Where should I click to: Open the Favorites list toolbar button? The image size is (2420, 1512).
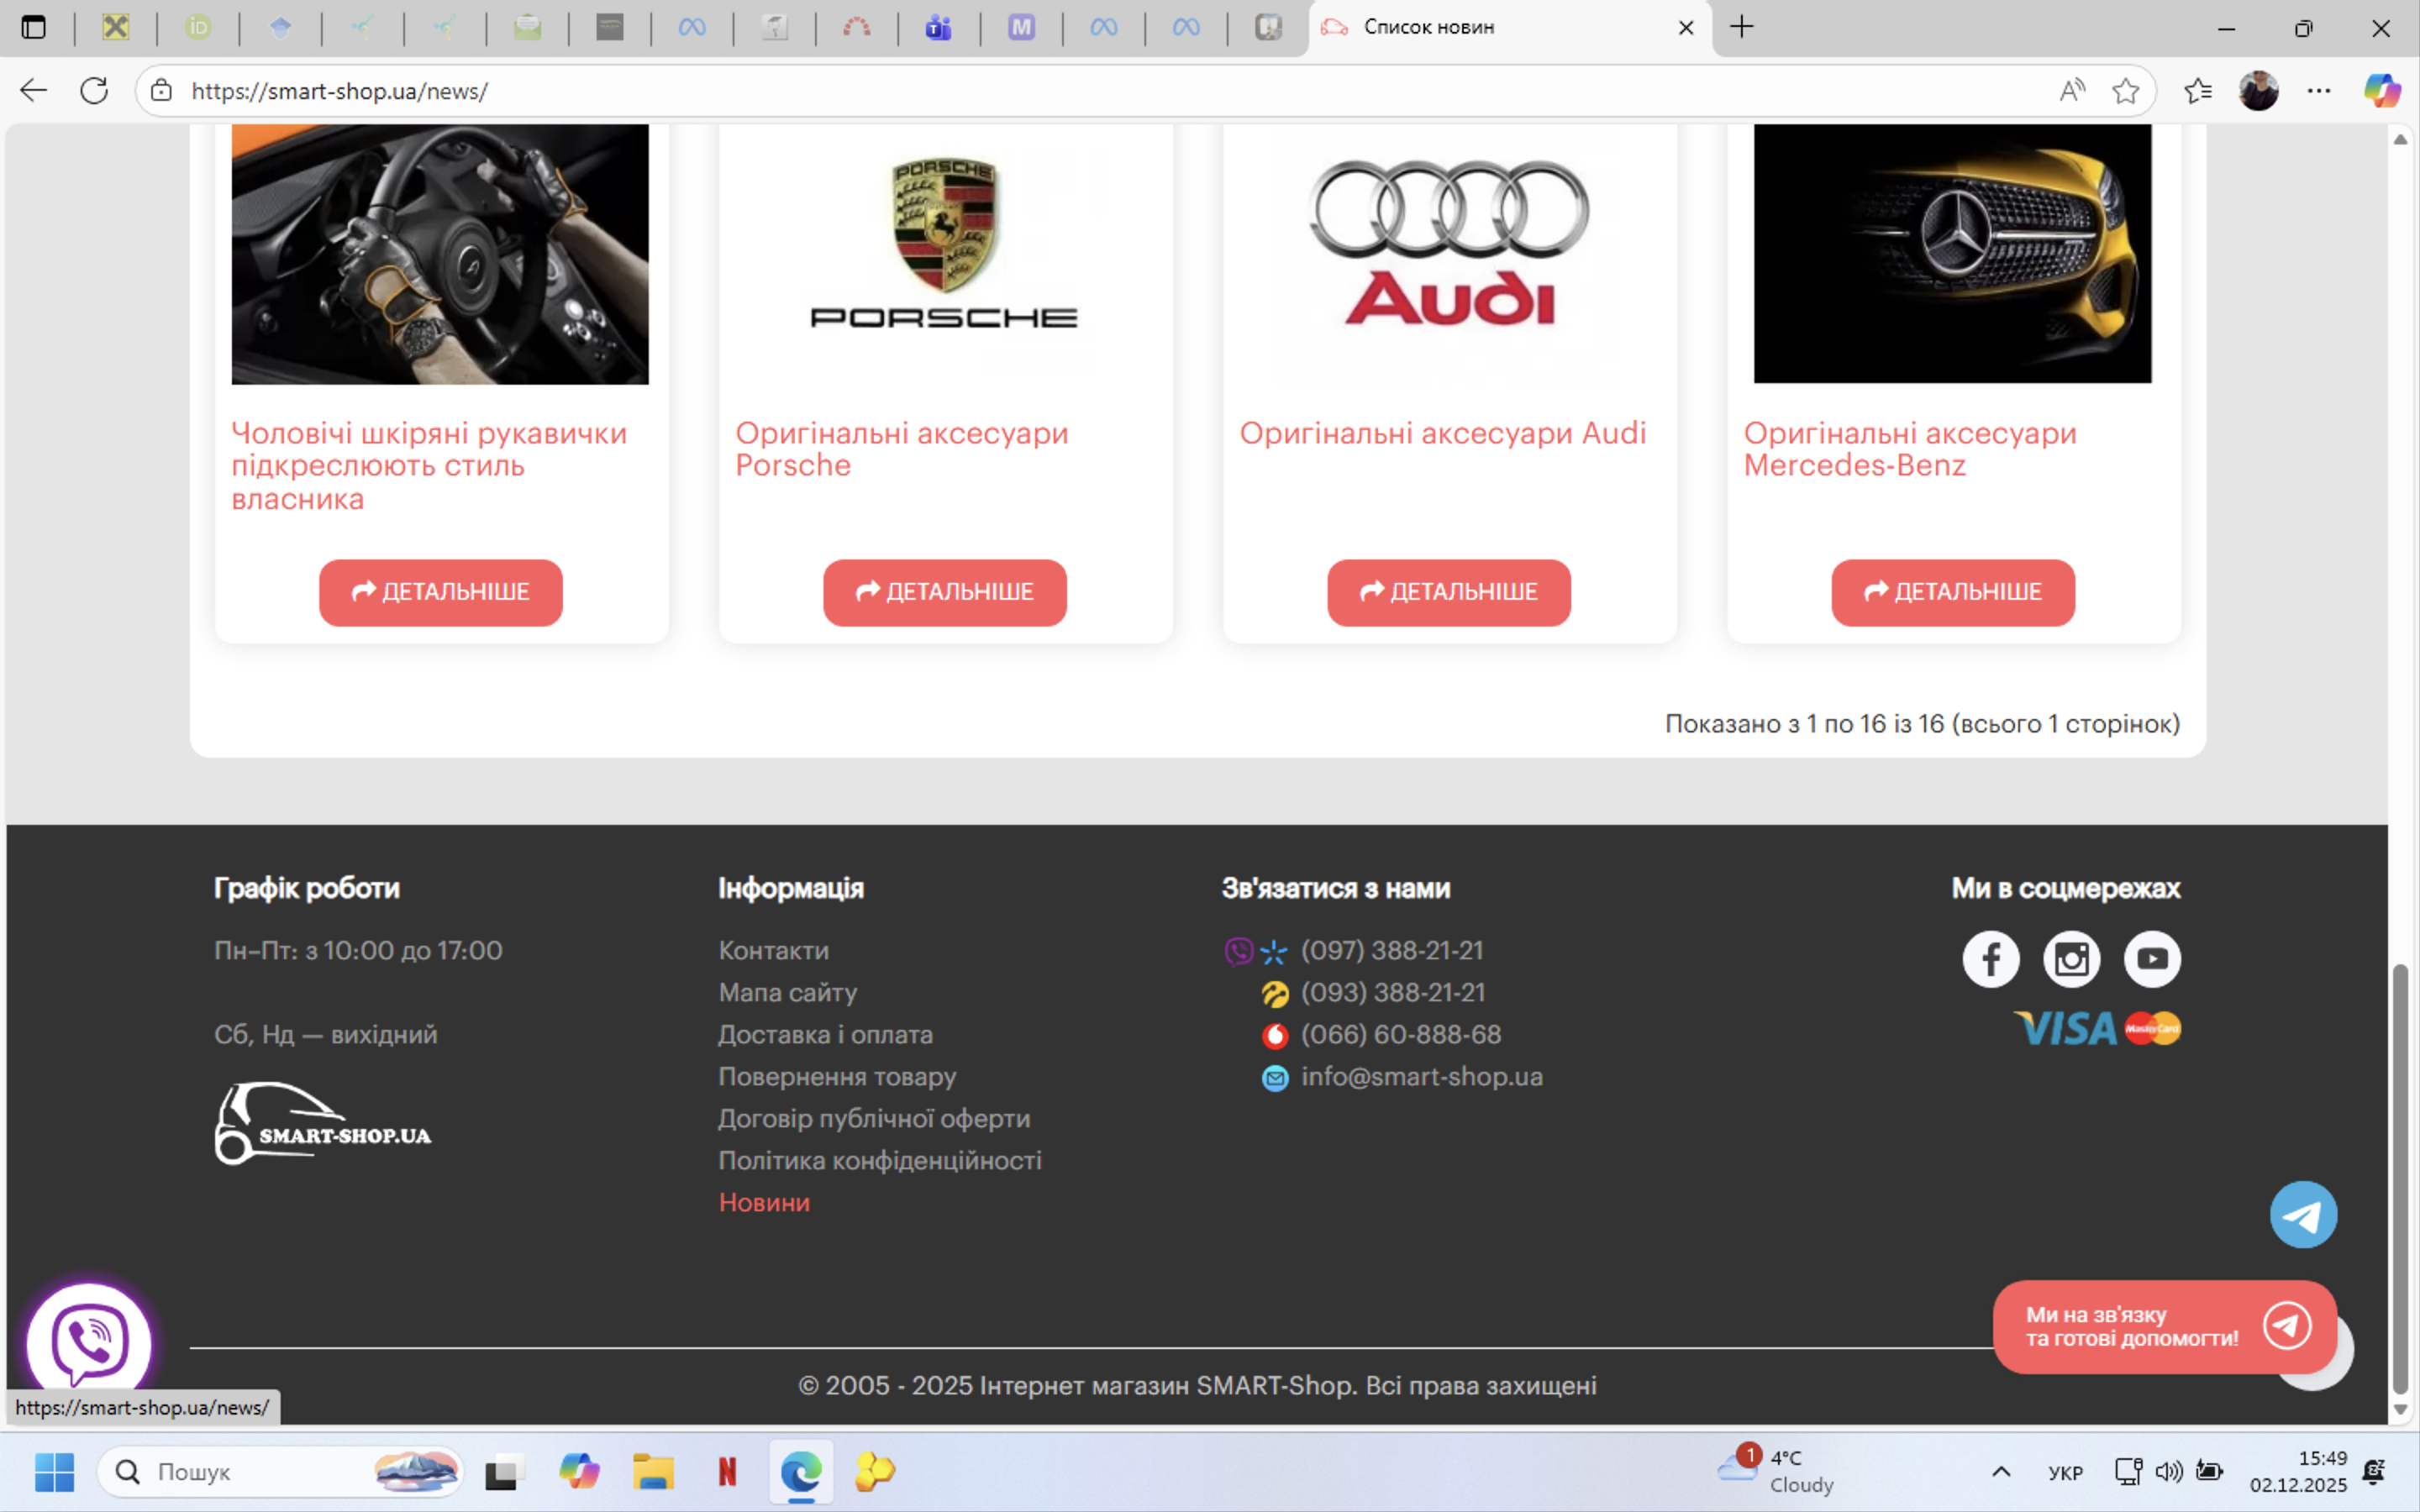(2197, 91)
